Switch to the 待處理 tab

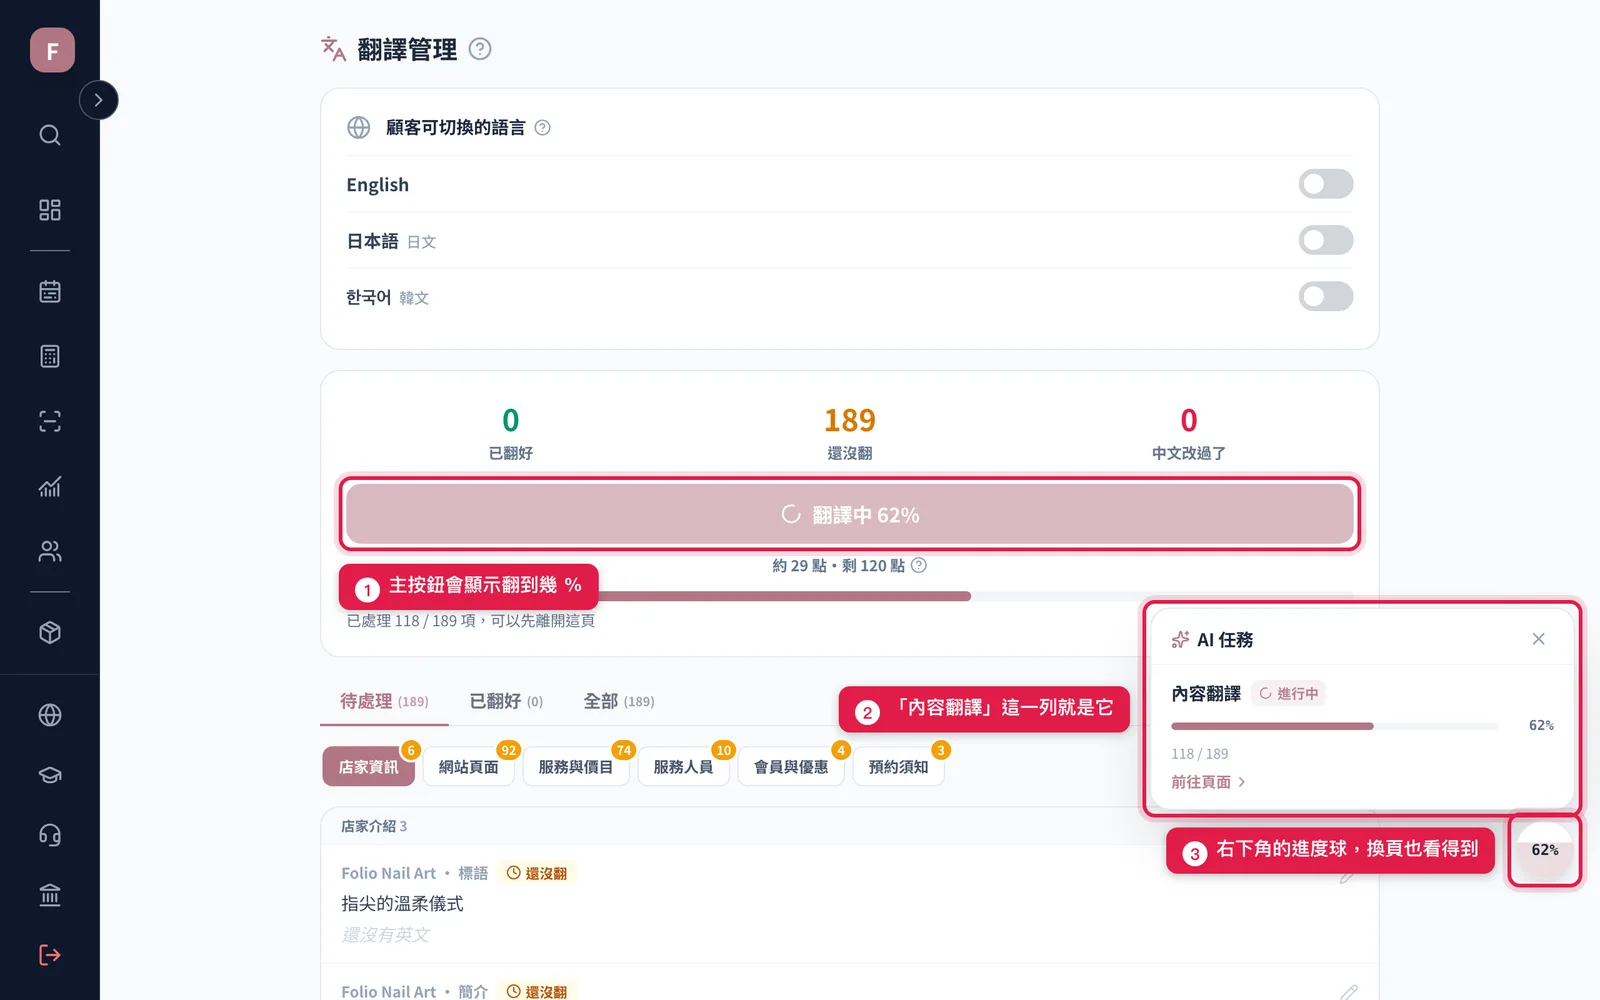[384, 702]
